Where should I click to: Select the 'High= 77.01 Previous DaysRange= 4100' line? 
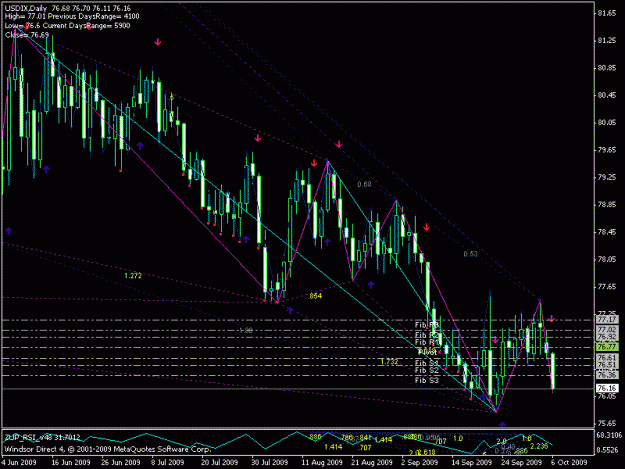coord(72,17)
